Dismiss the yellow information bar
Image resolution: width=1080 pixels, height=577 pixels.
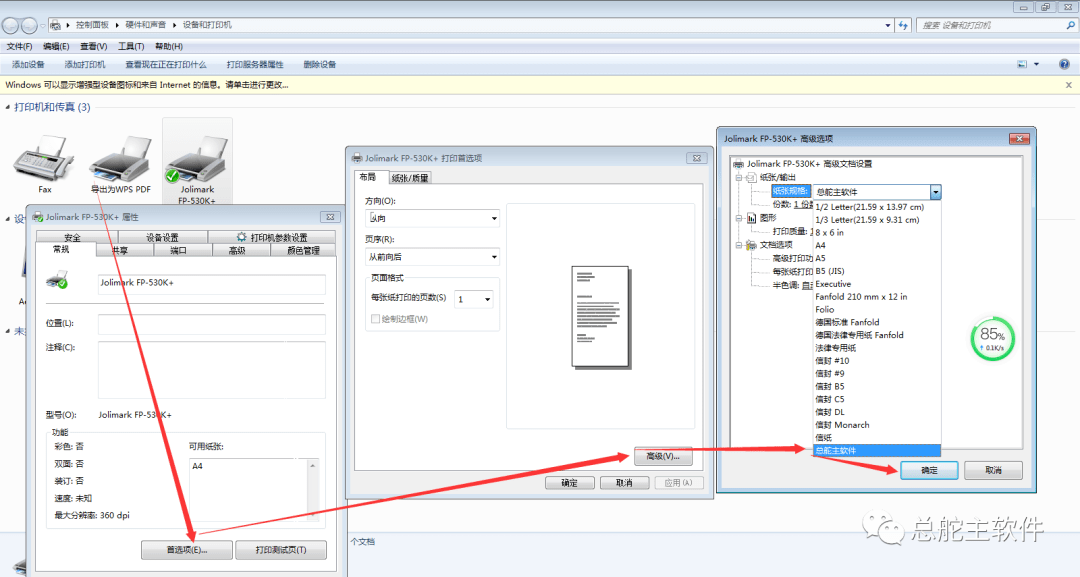point(1069,85)
